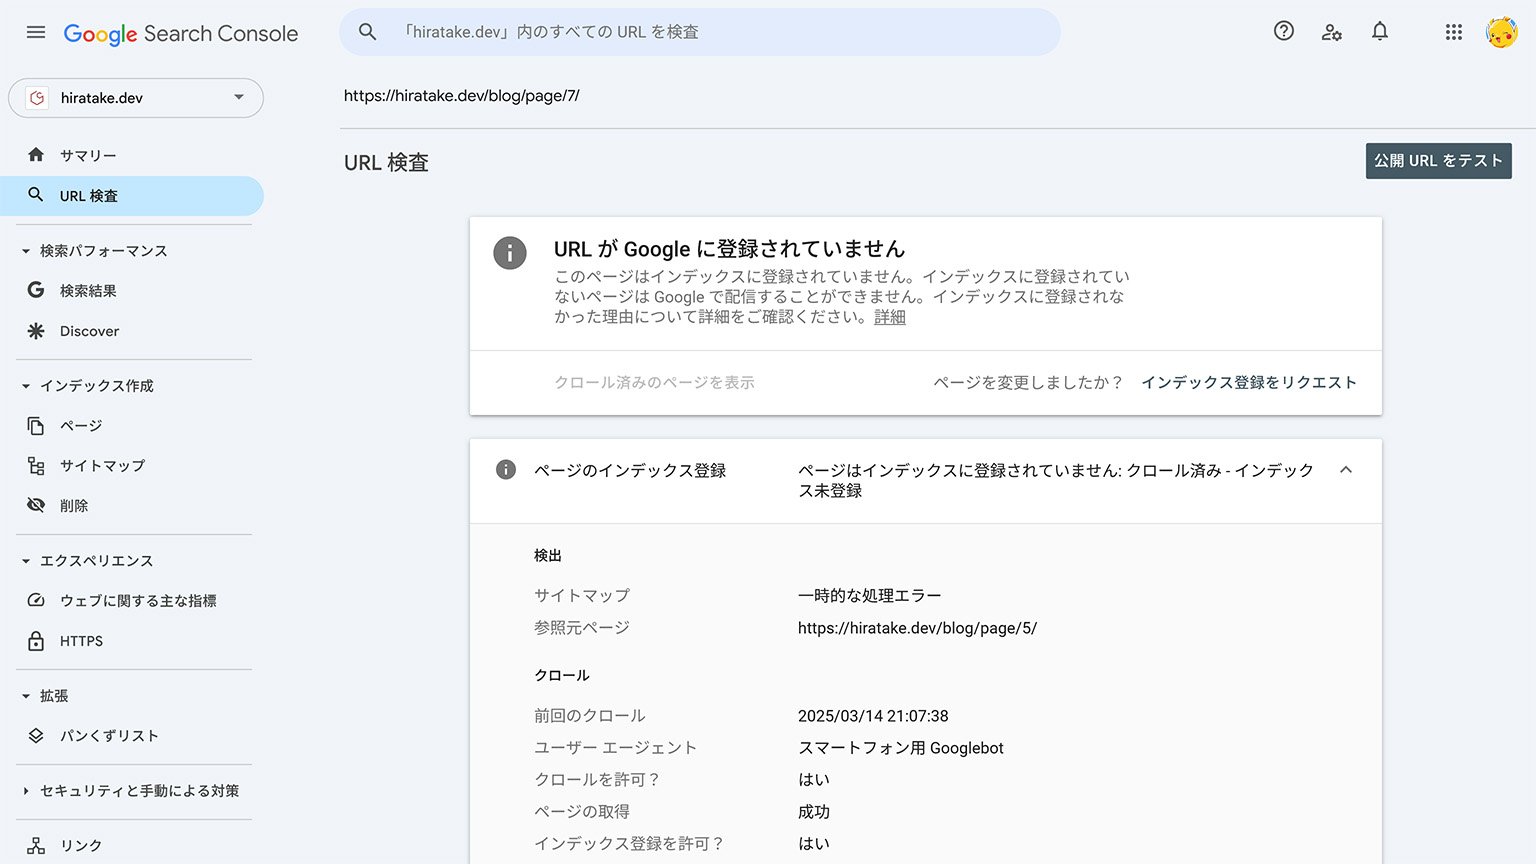Open the 削除 page
Screen dimensions: 1536x864
point(132,506)
